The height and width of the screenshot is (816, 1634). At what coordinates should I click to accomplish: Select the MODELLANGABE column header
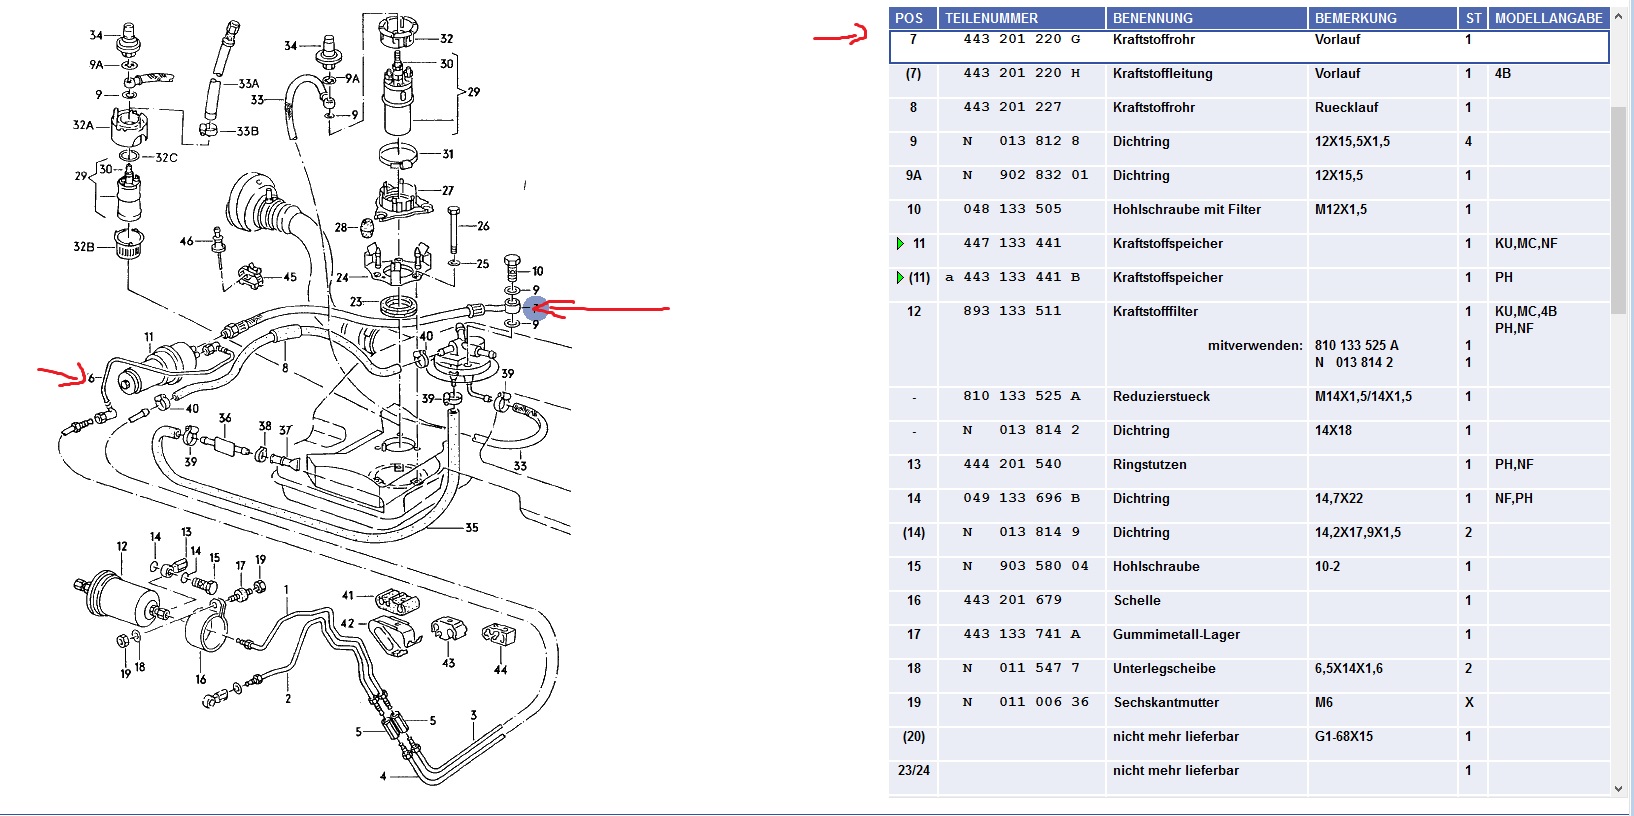tap(1548, 18)
